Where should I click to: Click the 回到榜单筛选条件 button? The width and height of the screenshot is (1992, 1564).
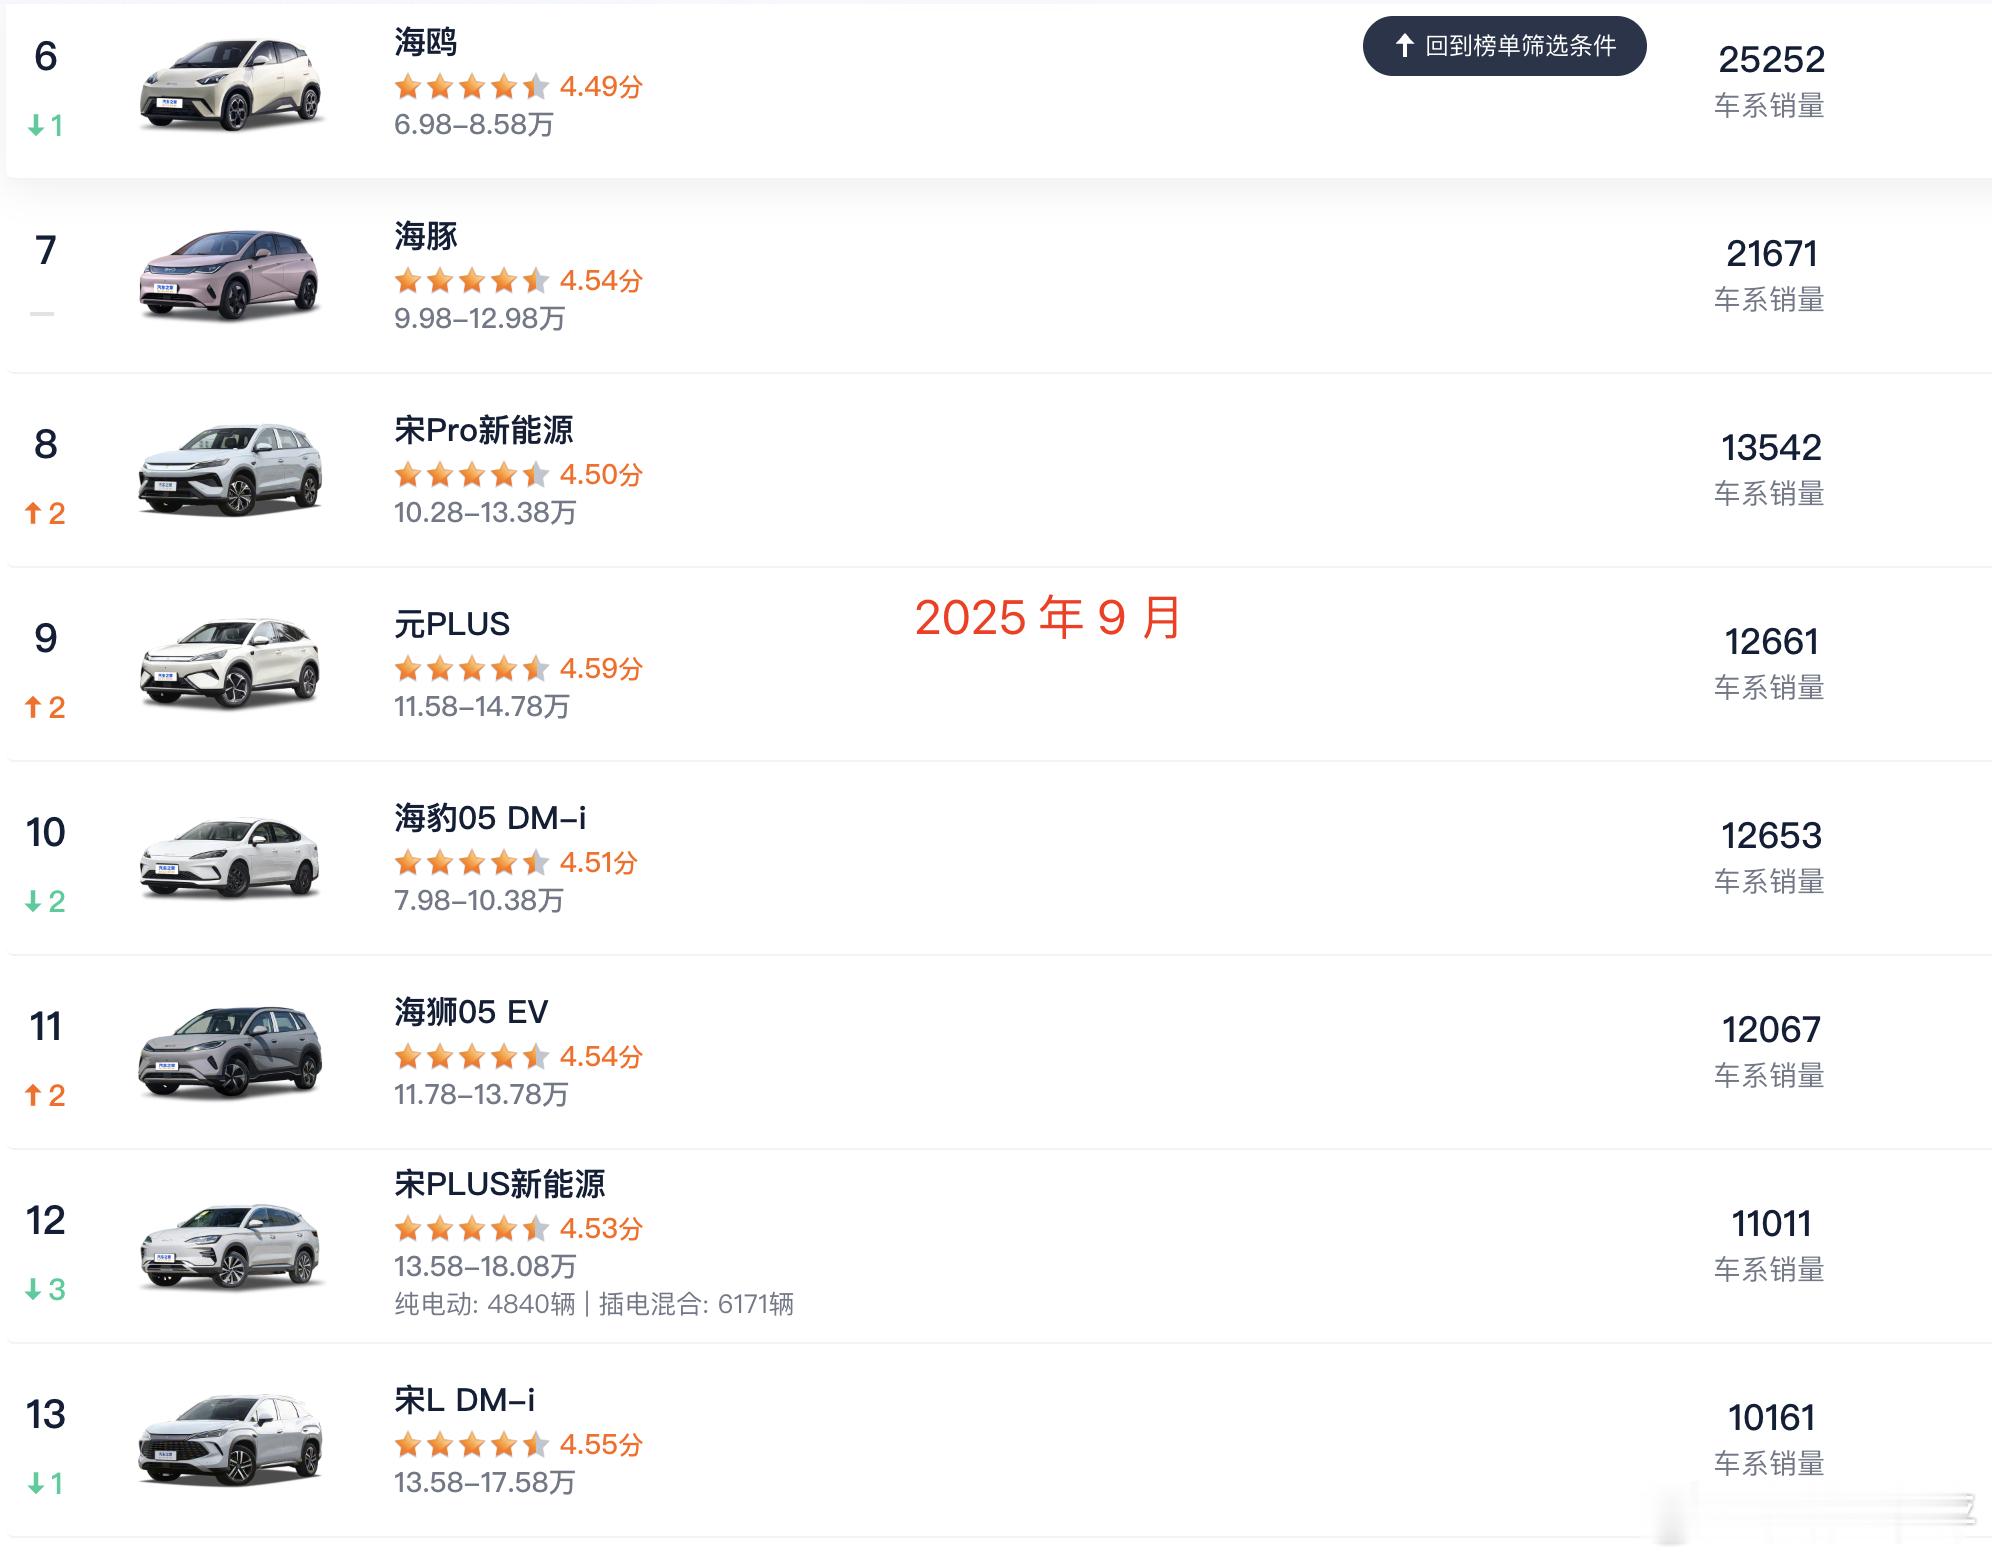point(1504,46)
